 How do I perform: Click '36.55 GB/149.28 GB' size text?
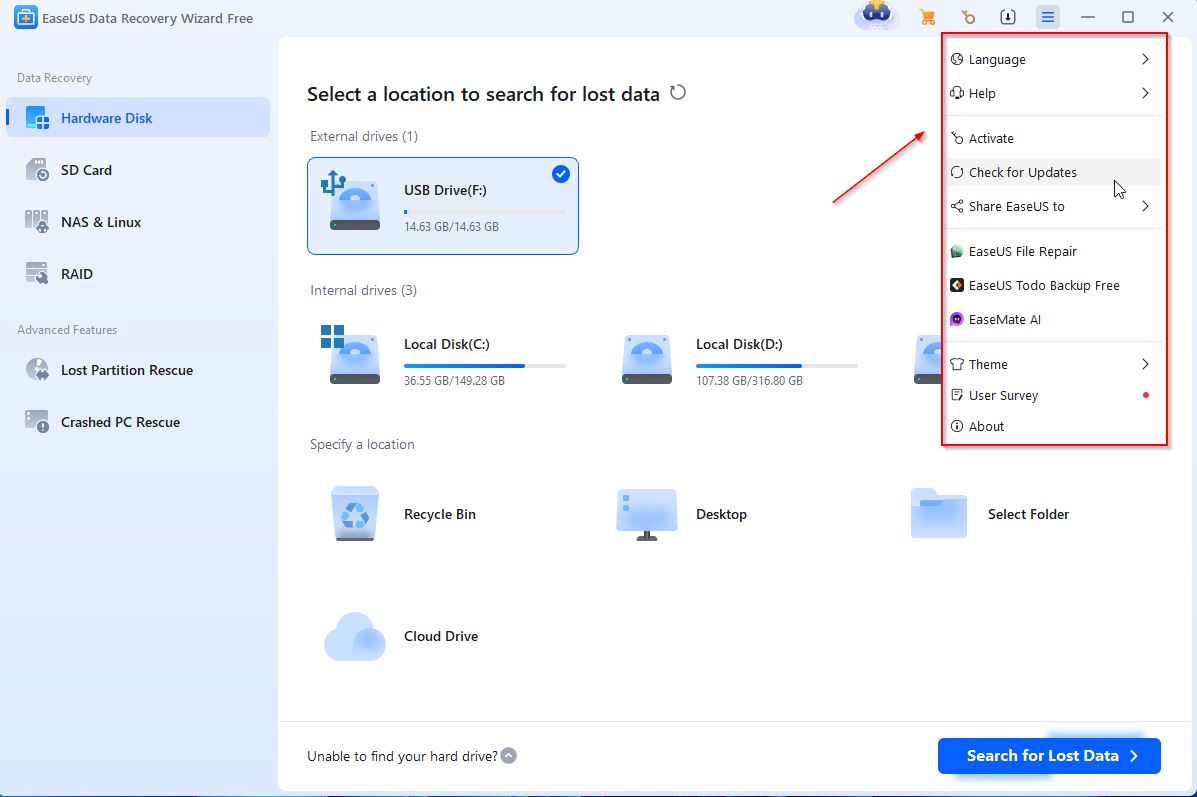pyautogui.click(x=454, y=380)
